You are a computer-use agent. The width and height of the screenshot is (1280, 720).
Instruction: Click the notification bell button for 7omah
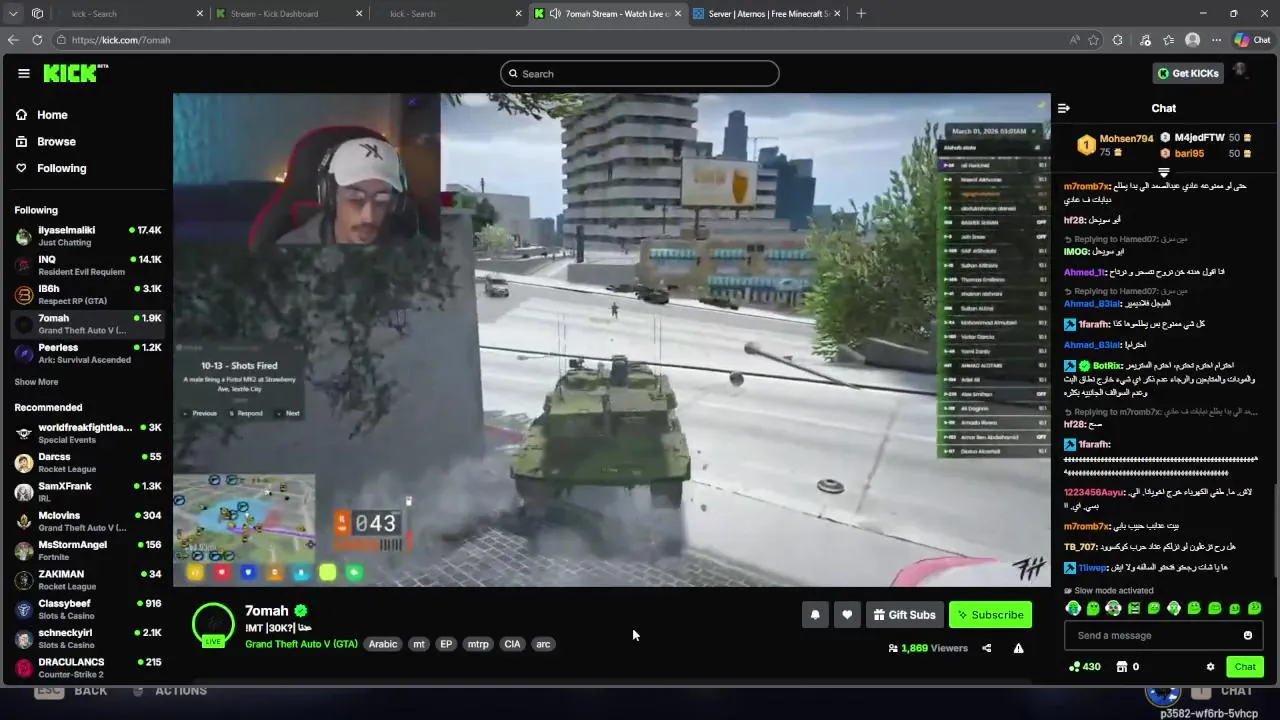coord(815,615)
